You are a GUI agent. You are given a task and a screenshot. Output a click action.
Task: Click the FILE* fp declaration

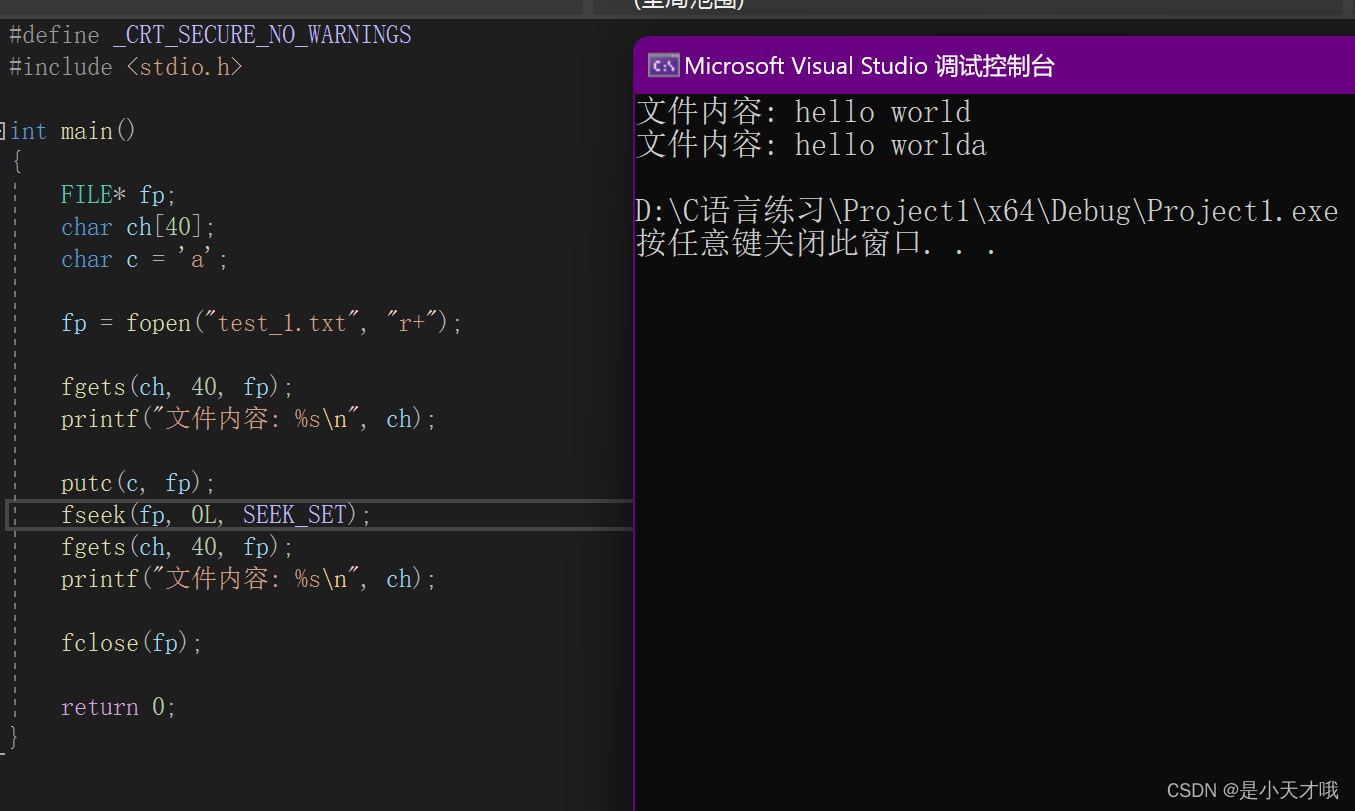(x=118, y=195)
